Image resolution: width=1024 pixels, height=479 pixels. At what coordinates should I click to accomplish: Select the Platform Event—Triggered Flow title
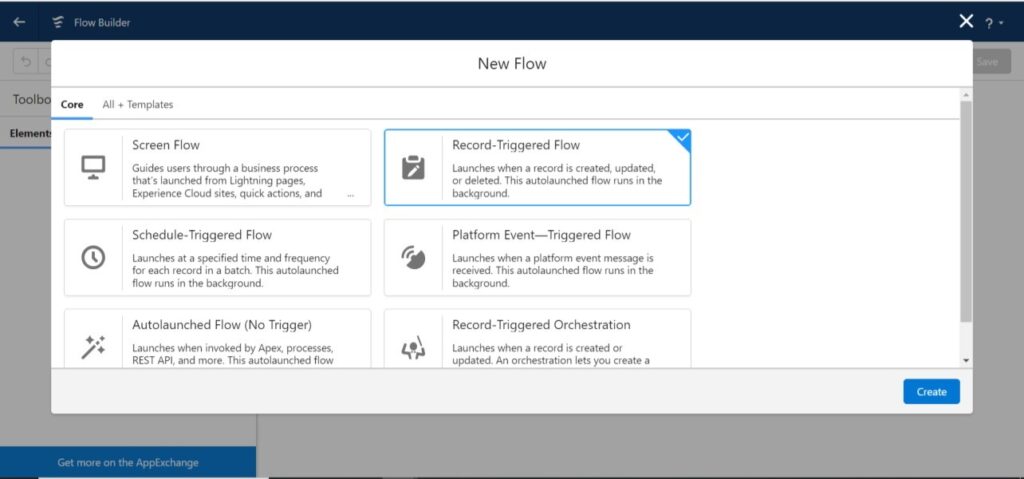pos(541,235)
